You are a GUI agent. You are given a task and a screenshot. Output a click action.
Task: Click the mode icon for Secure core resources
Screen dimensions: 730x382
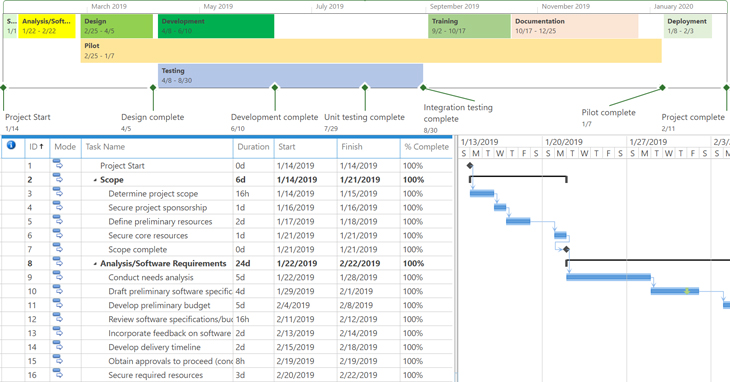pos(58,234)
